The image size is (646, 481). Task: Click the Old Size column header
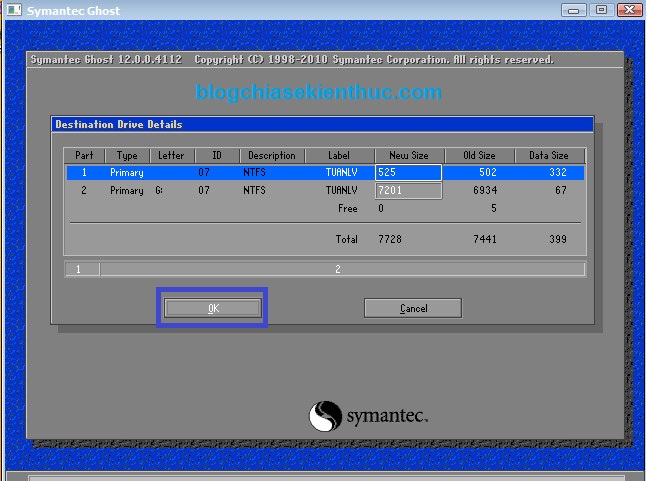point(480,156)
